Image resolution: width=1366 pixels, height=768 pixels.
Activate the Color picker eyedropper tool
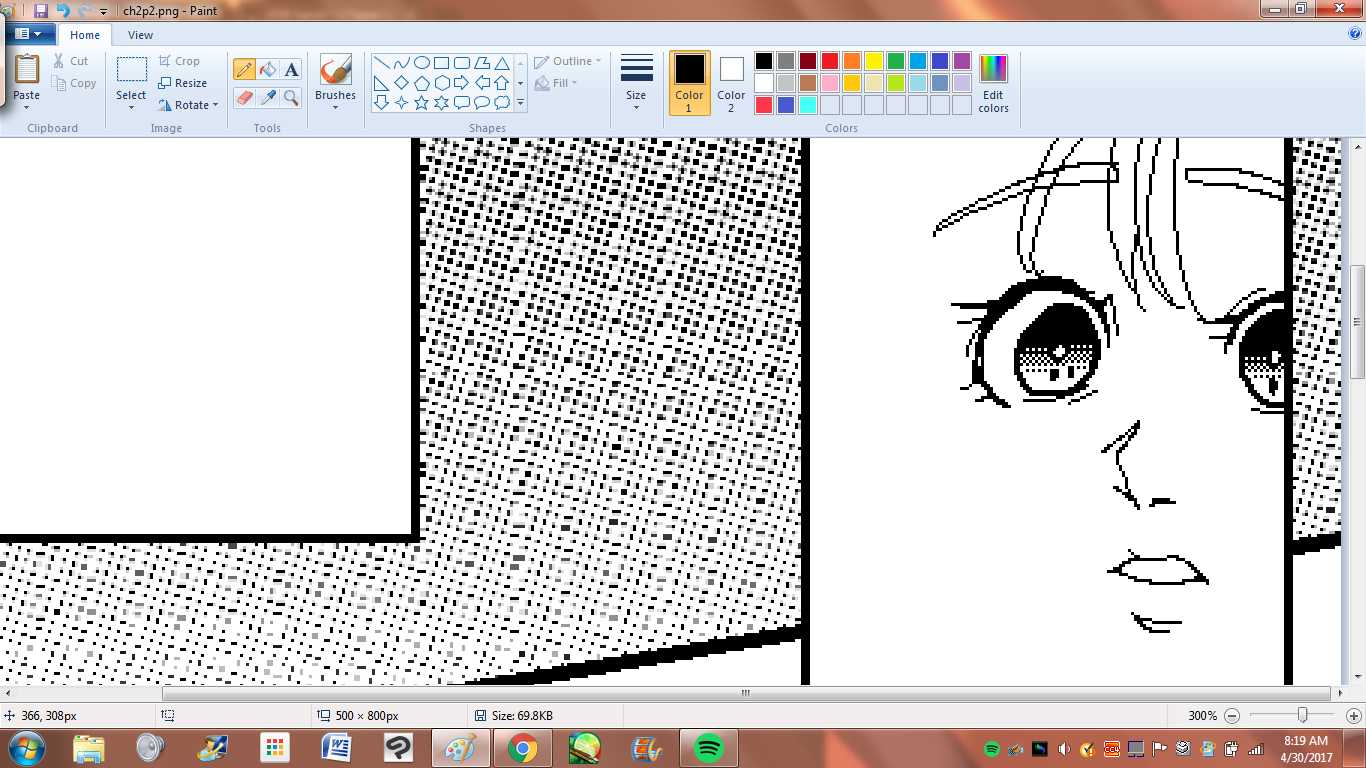[268, 97]
